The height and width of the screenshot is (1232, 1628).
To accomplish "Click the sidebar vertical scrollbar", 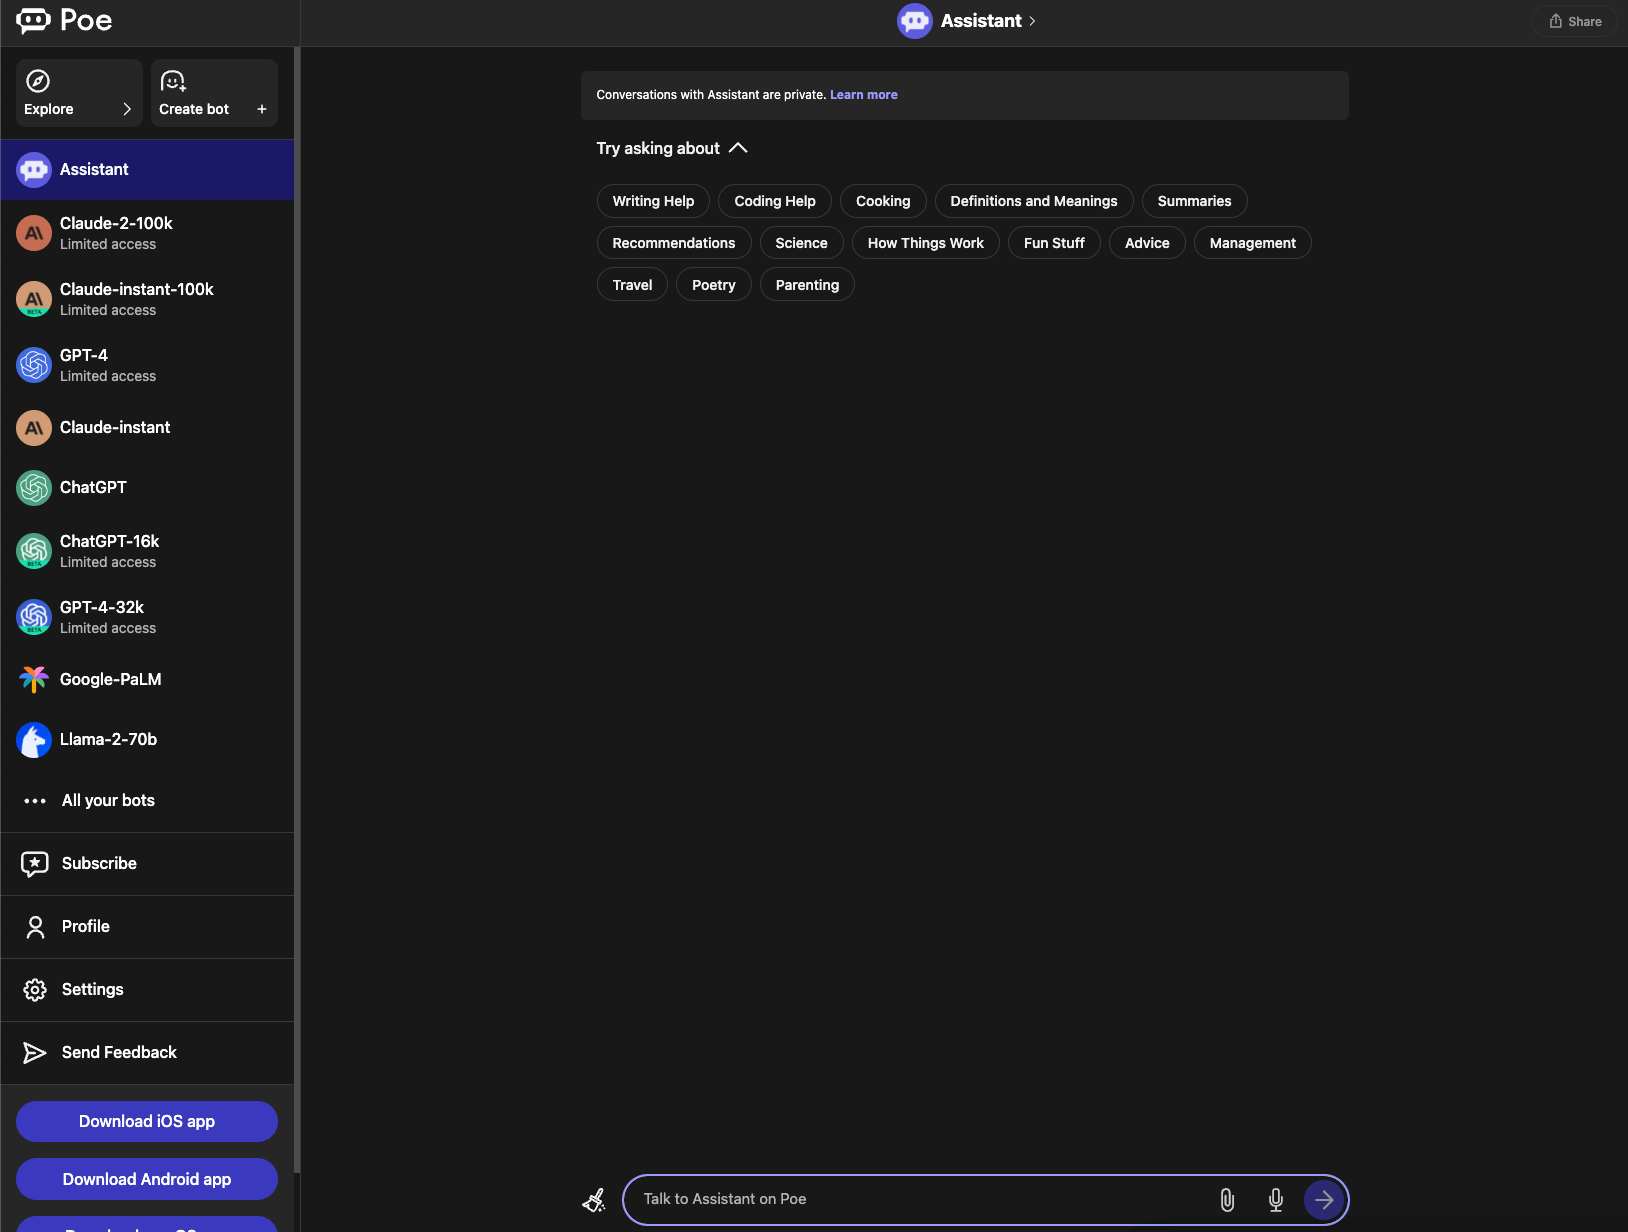I will tap(297, 610).
